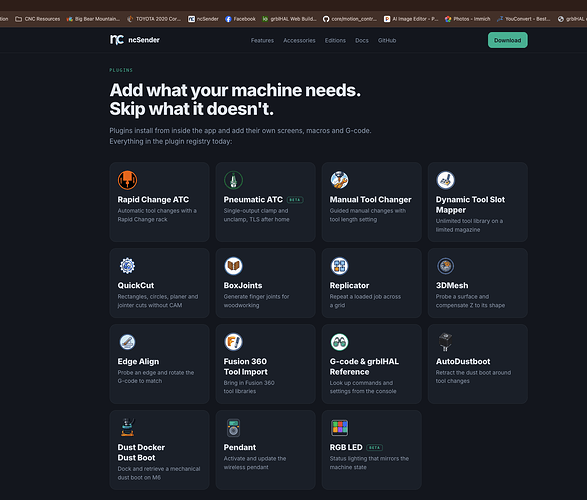Open the YouConvert bookmark
587x500 pixels.
pos(524,19)
